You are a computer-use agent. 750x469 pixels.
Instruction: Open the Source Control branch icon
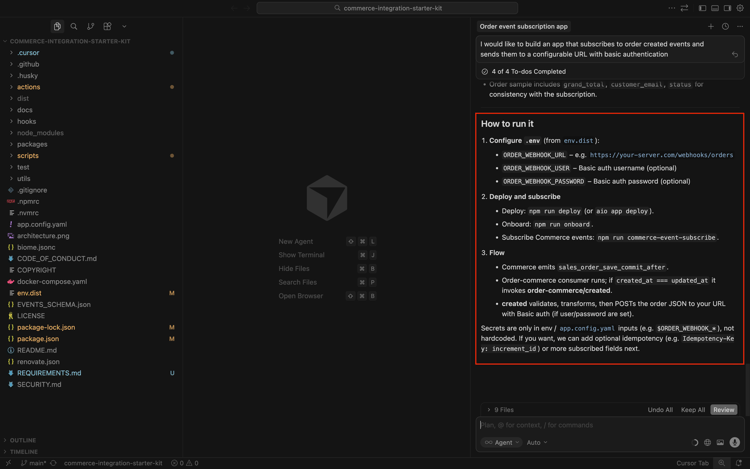[x=90, y=26]
